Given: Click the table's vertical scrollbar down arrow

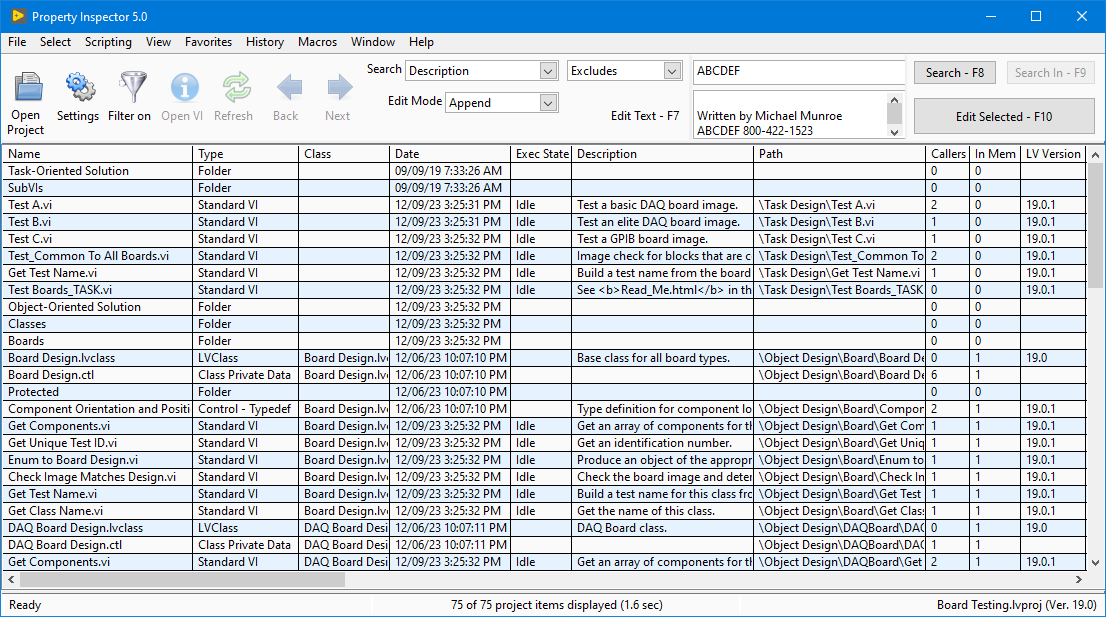Looking at the screenshot, I should click(1095, 563).
